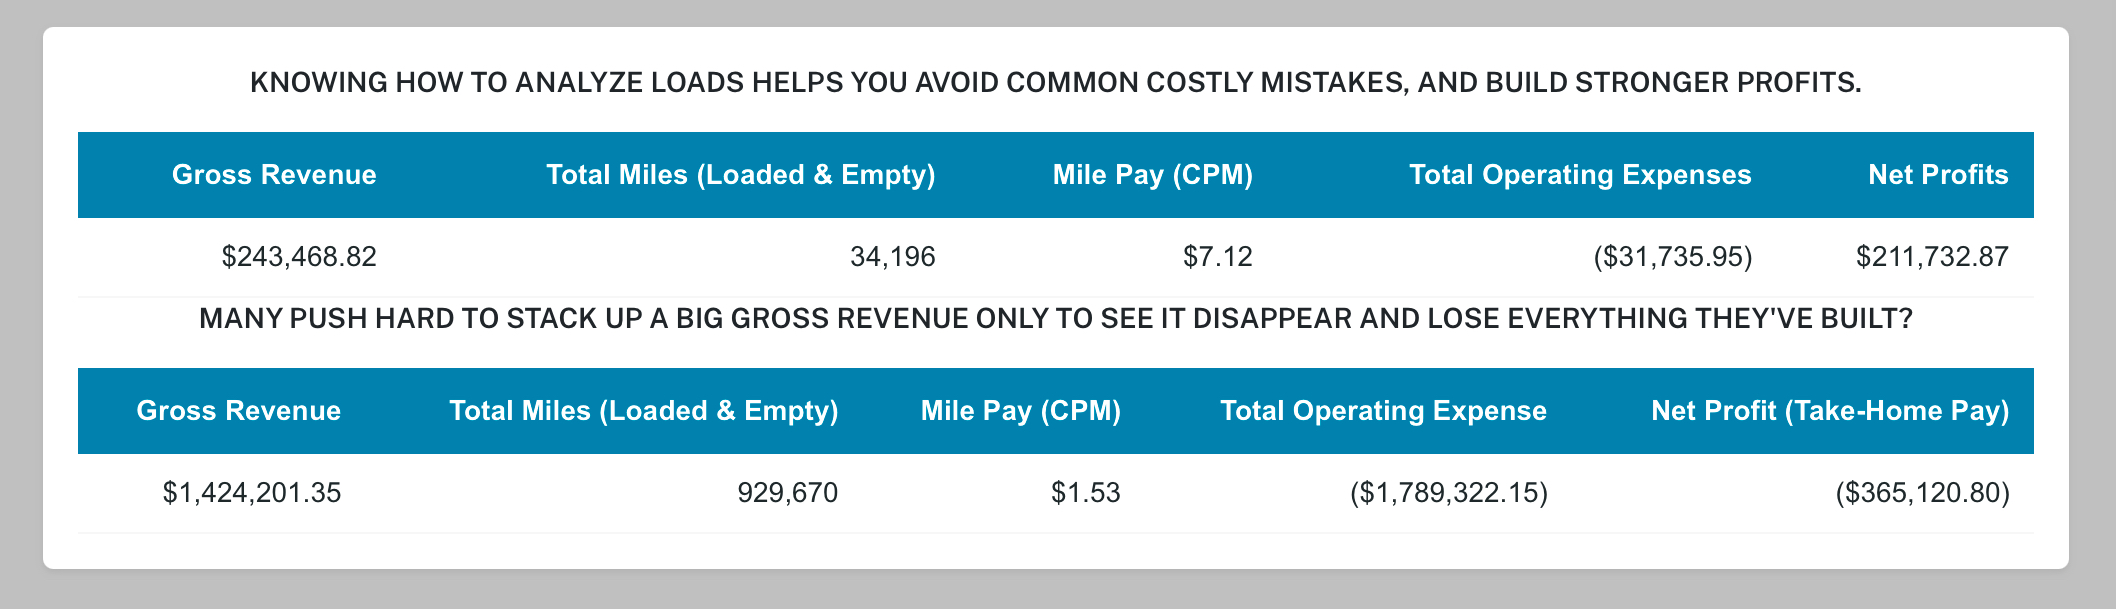Click Gross Revenue header above $1,424,201.35

tap(239, 411)
